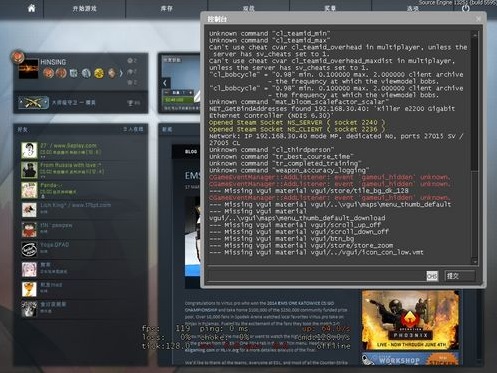Submit command with the 提交 button
The image size is (497, 373).
pos(460,276)
